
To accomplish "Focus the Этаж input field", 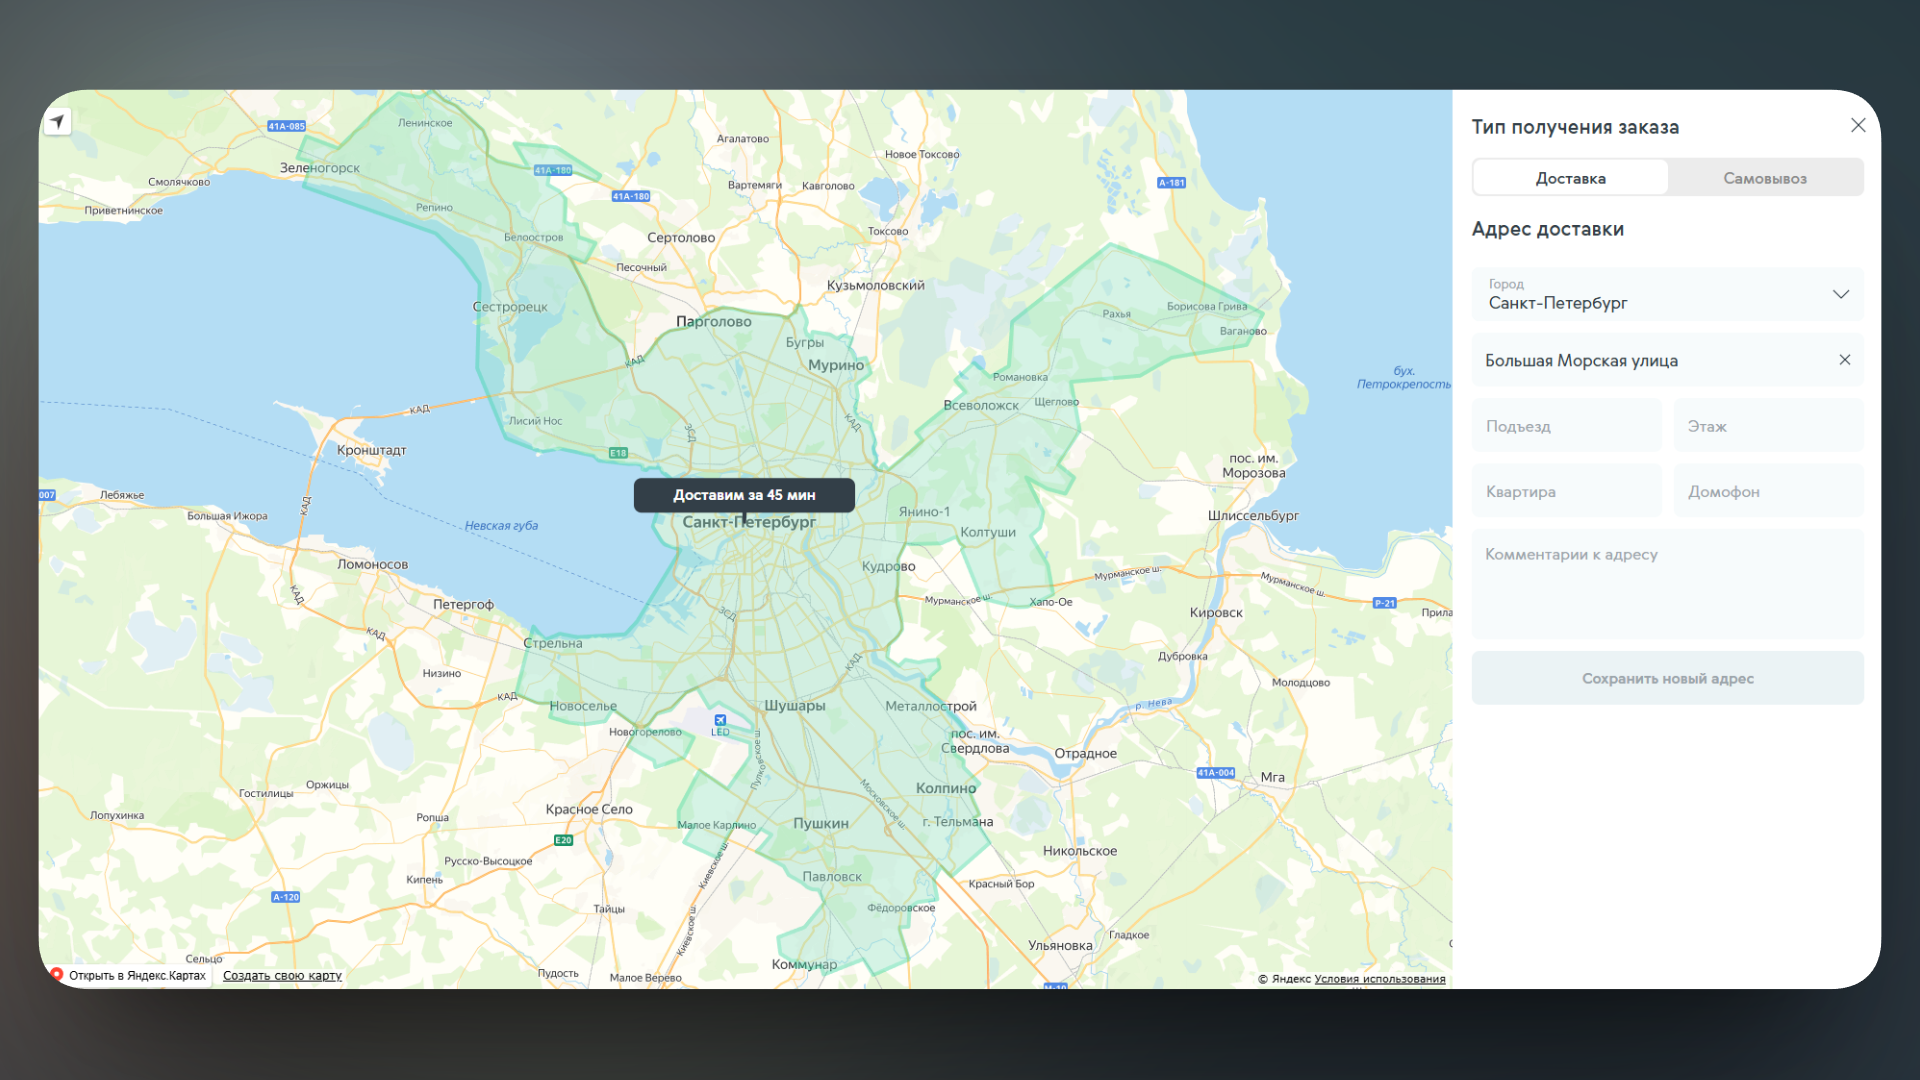I will (1767, 426).
